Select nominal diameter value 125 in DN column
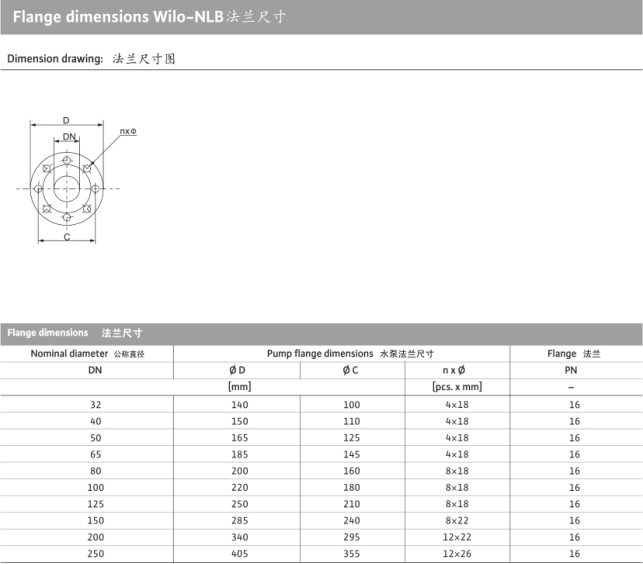Screen dimensions: 643x564 click(96, 504)
